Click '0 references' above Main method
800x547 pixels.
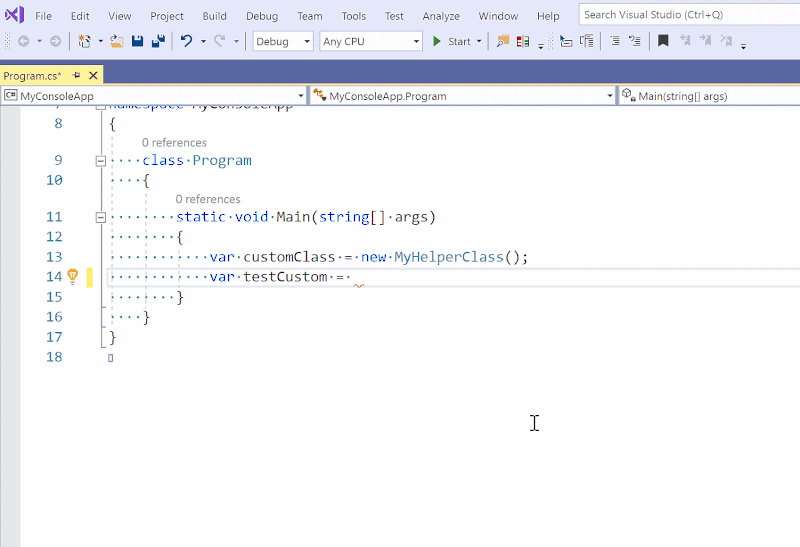pyautogui.click(x=208, y=199)
